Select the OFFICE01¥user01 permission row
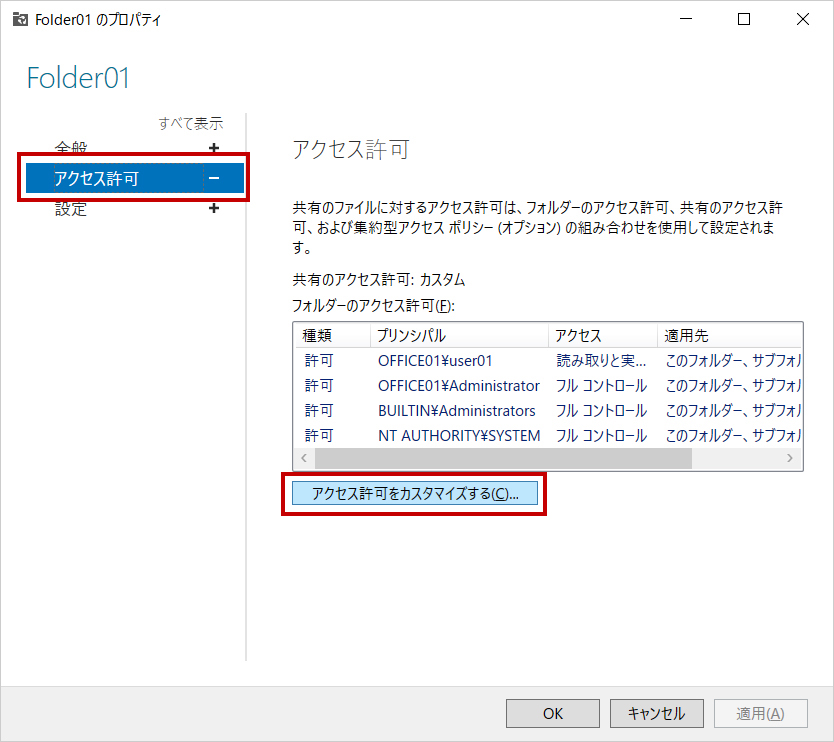This screenshot has width=834, height=742. point(435,360)
